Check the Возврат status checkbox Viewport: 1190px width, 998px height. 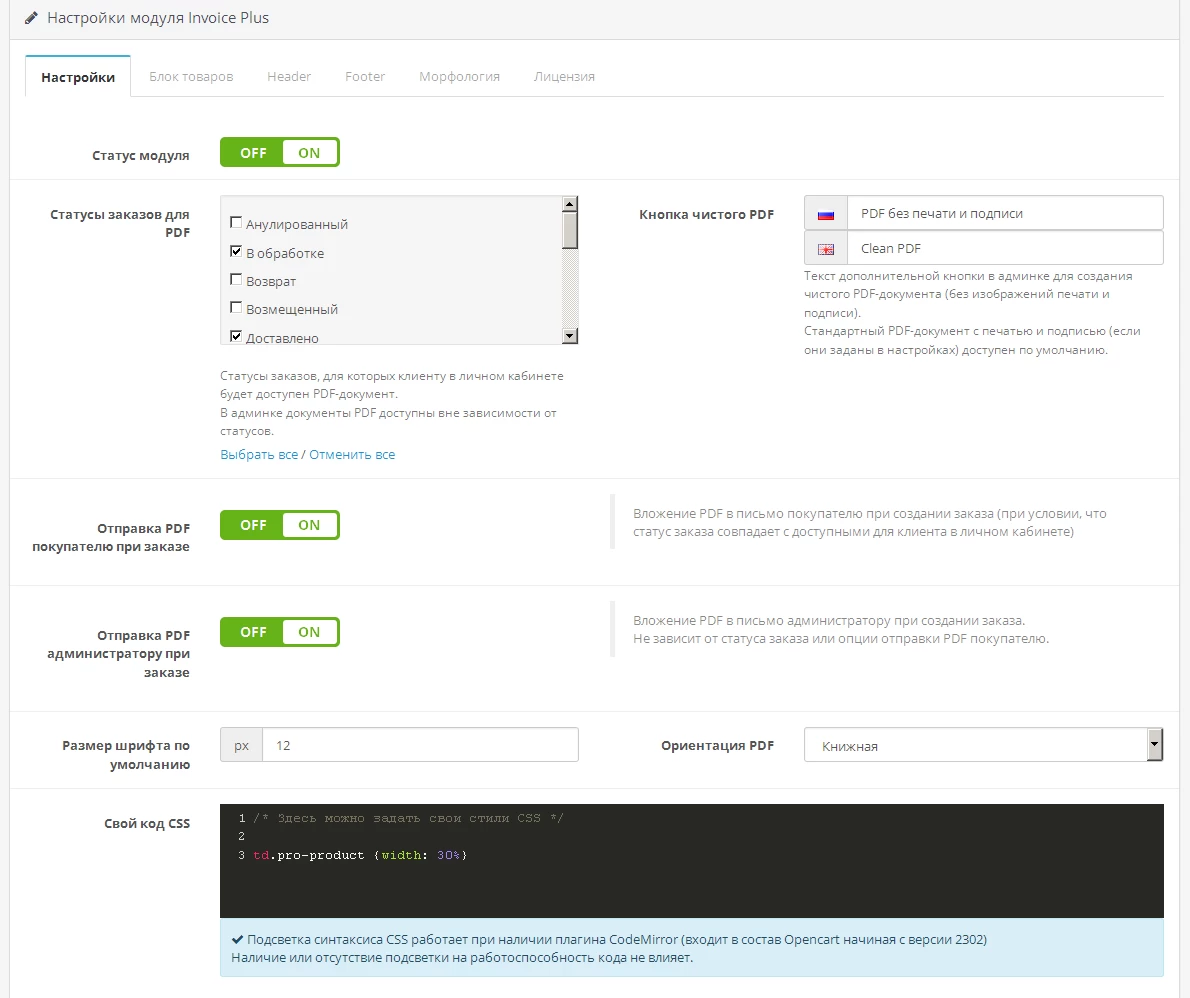pos(236,279)
